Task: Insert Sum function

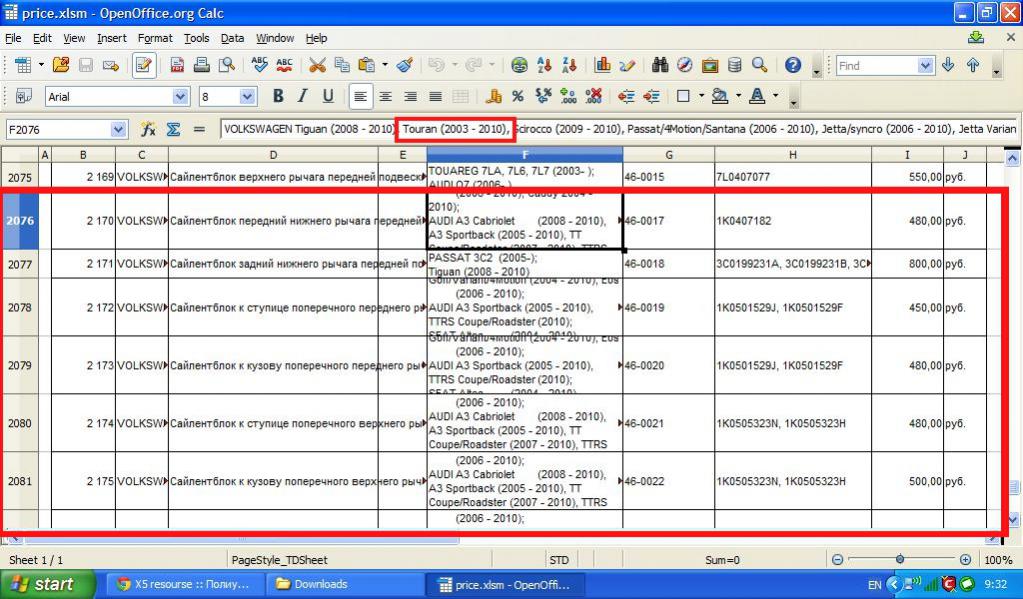Action: pyautogui.click(x=173, y=129)
